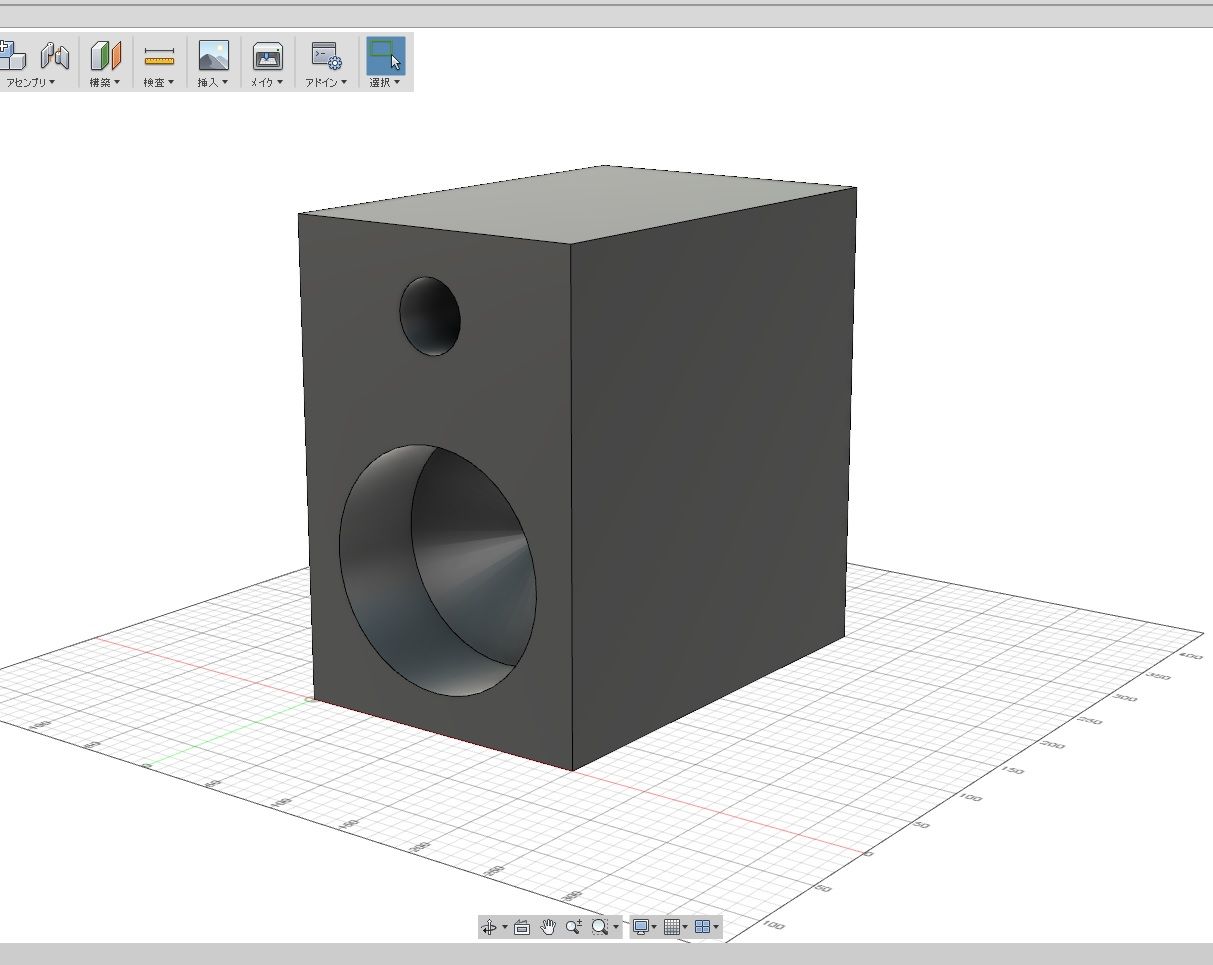Select the small circular hole on the box
The image size is (1213, 965).
[430, 316]
